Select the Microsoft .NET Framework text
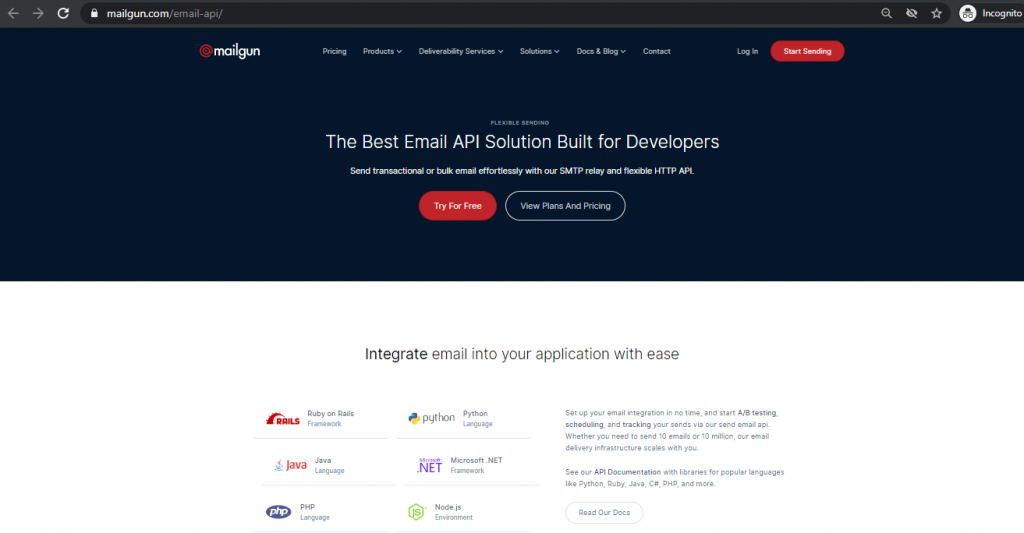 point(476,465)
